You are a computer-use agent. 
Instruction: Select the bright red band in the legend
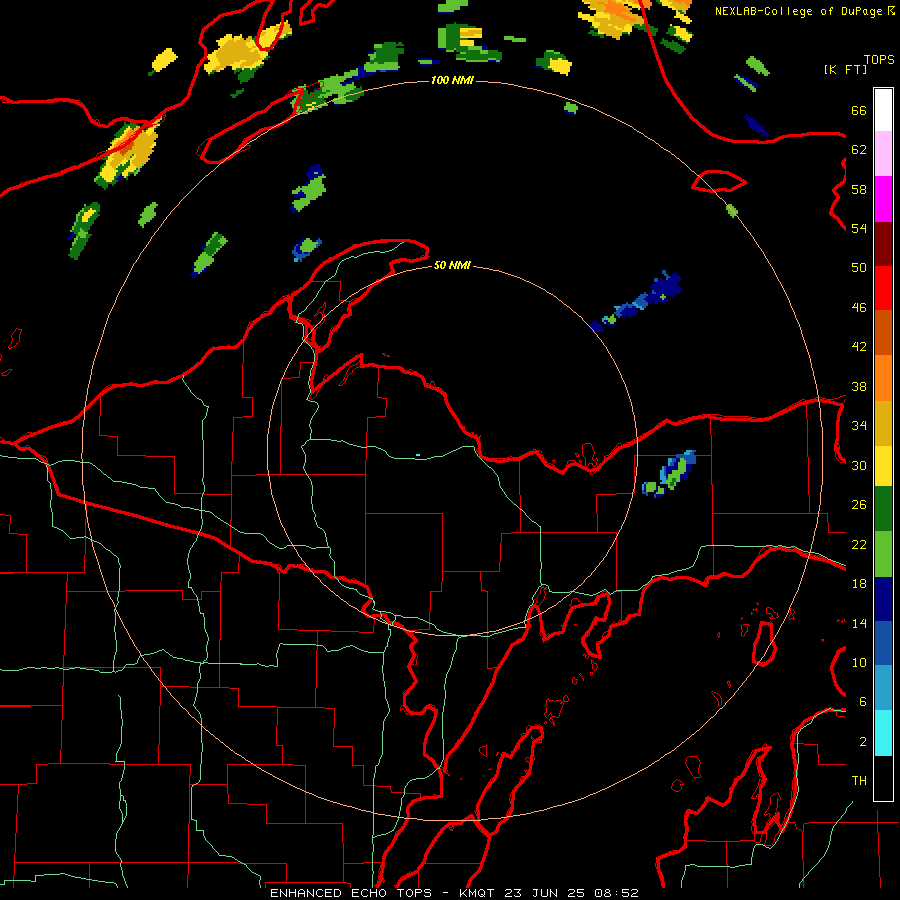point(883,288)
